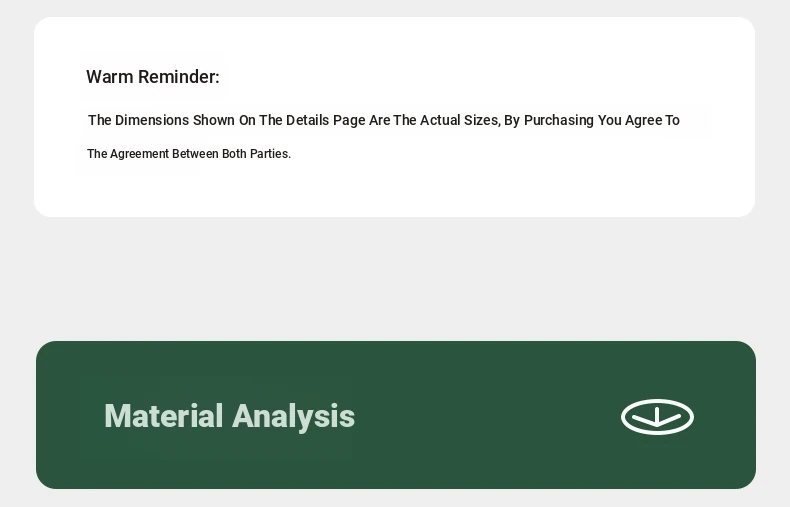Click the word Material in the banner
Image resolution: width=790 pixels, height=507 pixels.
[163, 416]
